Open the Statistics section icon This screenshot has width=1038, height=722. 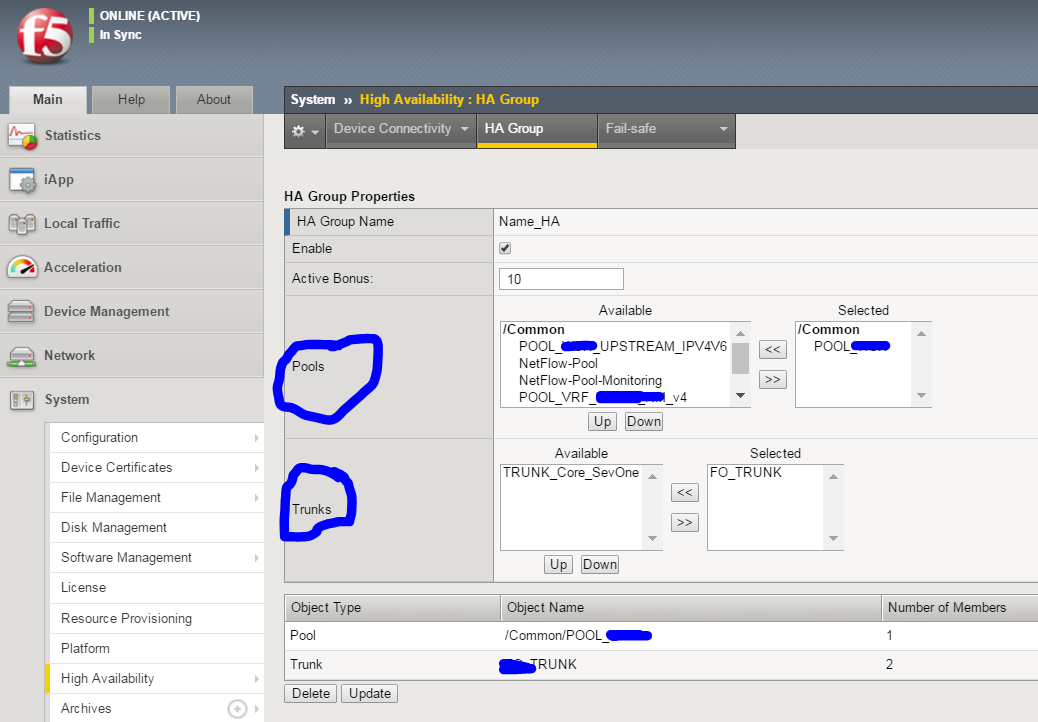[22, 135]
